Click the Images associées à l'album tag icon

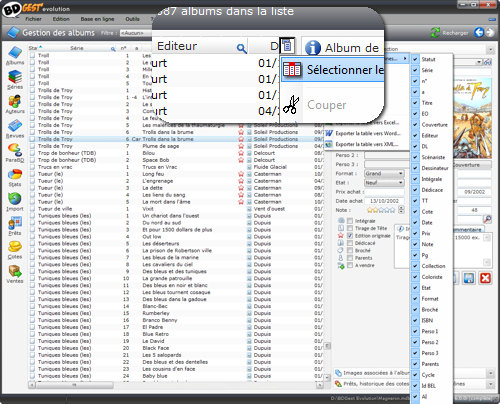pos(338,373)
